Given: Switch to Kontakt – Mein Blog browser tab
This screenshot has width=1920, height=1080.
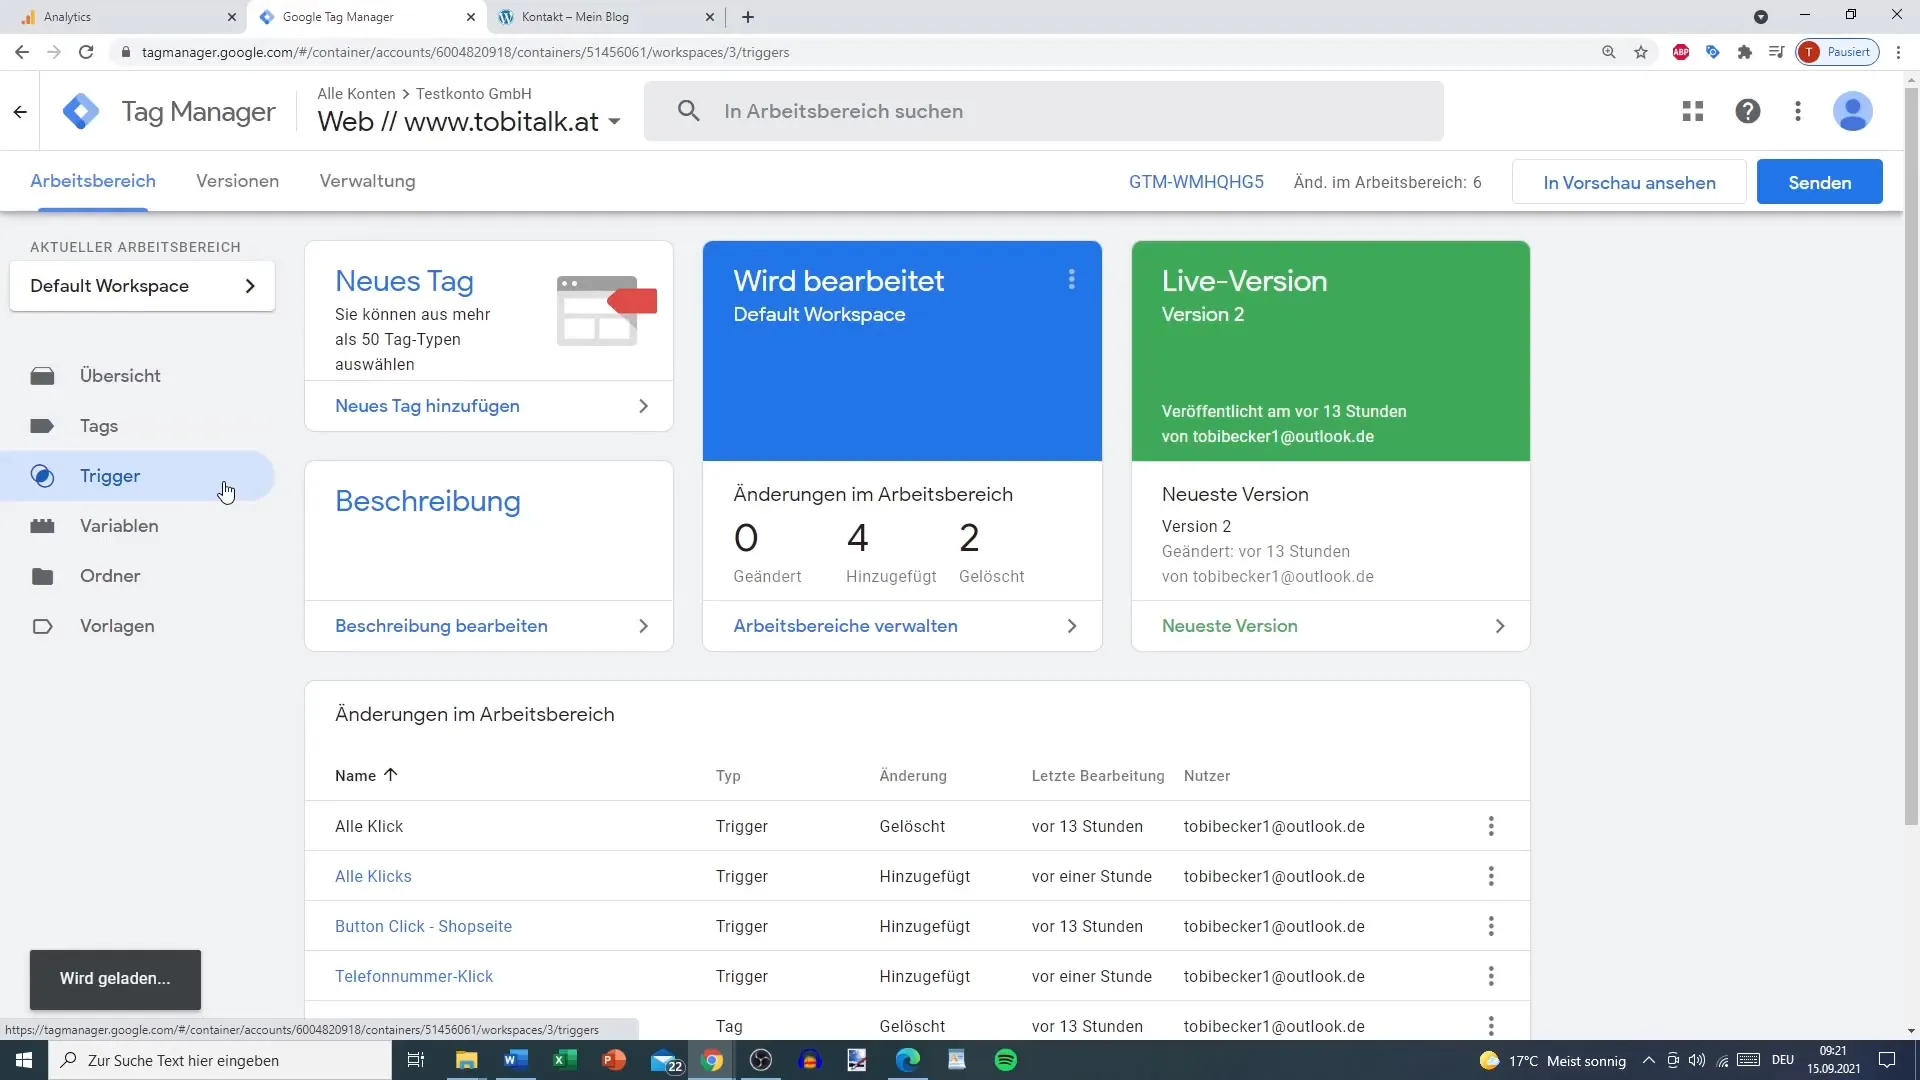Looking at the screenshot, I should [x=607, y=17].
